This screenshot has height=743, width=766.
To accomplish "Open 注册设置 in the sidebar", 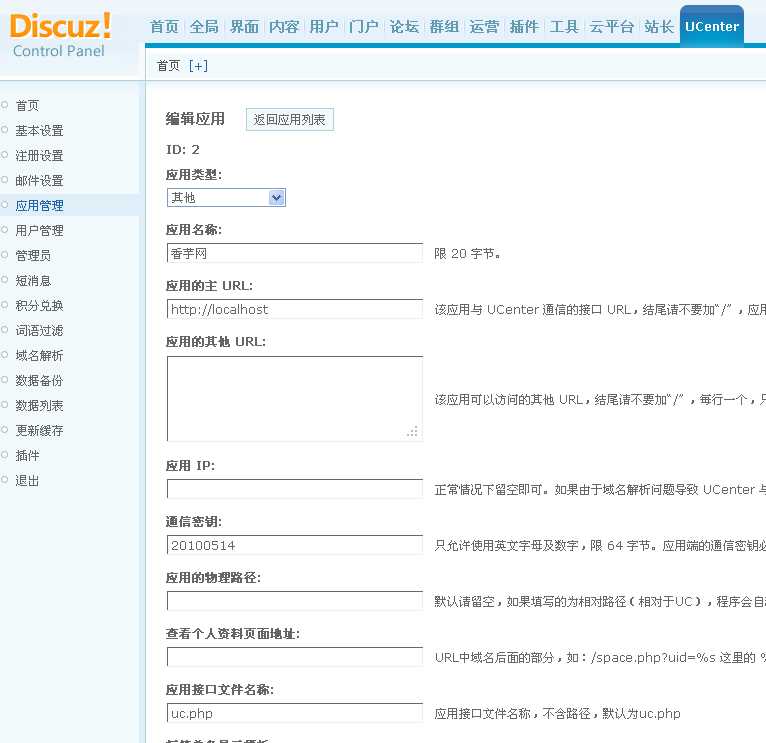I will (39, 155).
